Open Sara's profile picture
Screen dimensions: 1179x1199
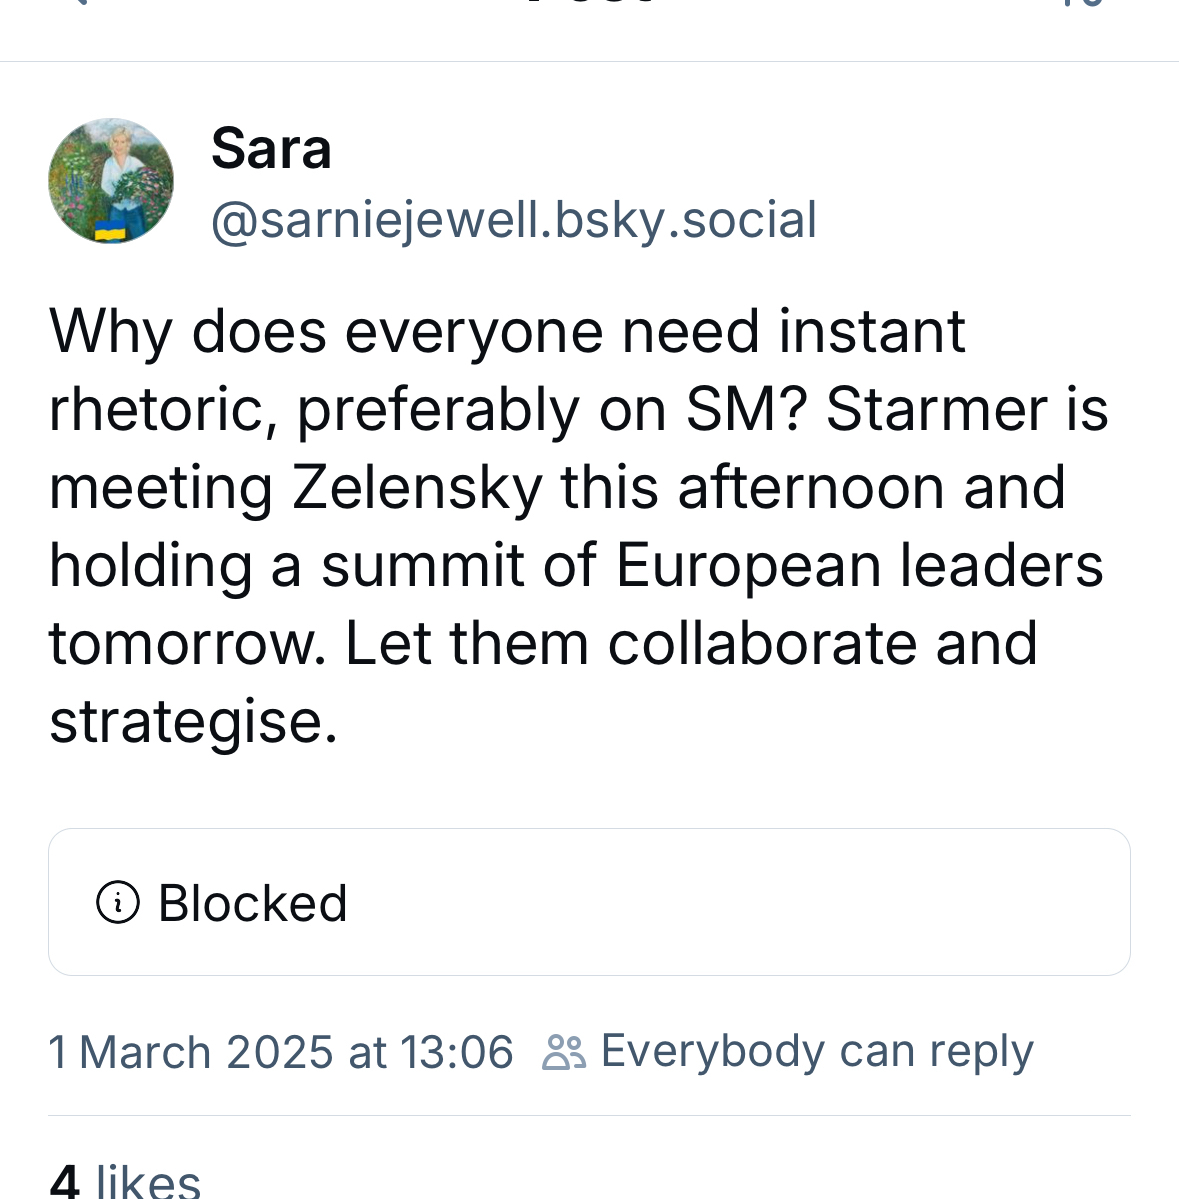(x=111, y=181)
